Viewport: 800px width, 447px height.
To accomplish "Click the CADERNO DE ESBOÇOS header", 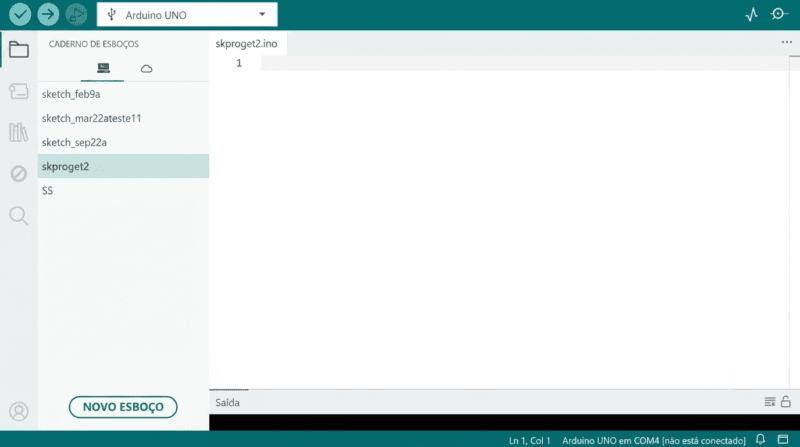I will tap(94, 44).
